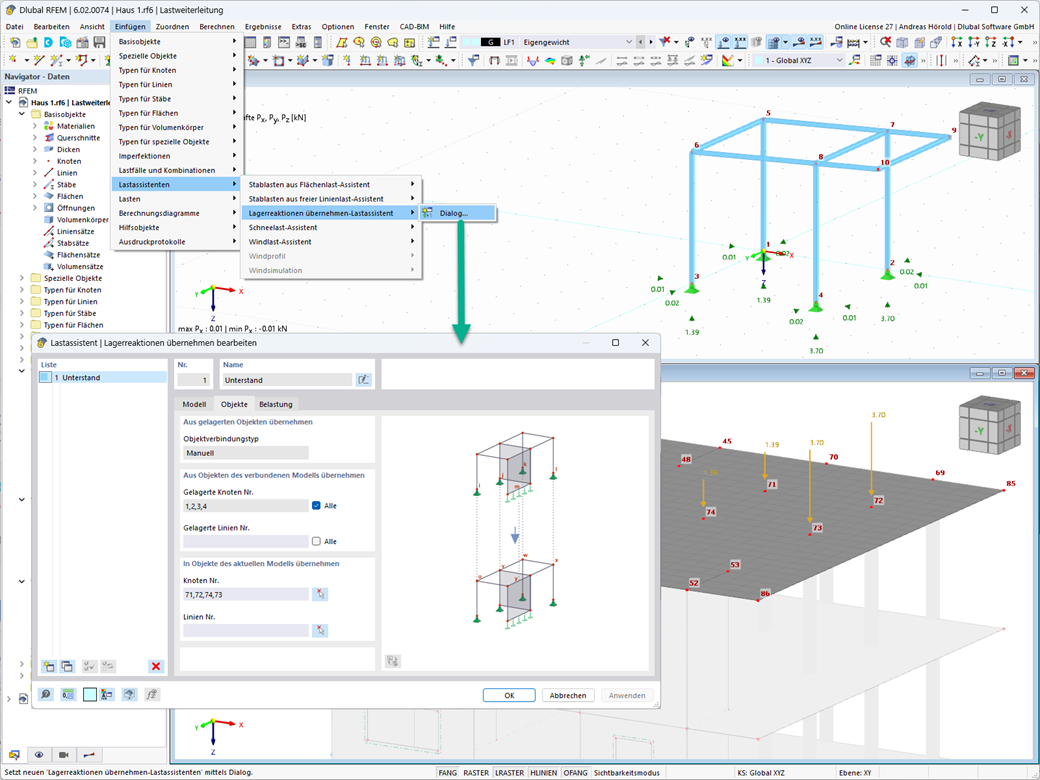Screen dimensions: 1040x780
Task: Click the Knoten Nr. field with 71,72,74,73
Action: pos(246,594)
